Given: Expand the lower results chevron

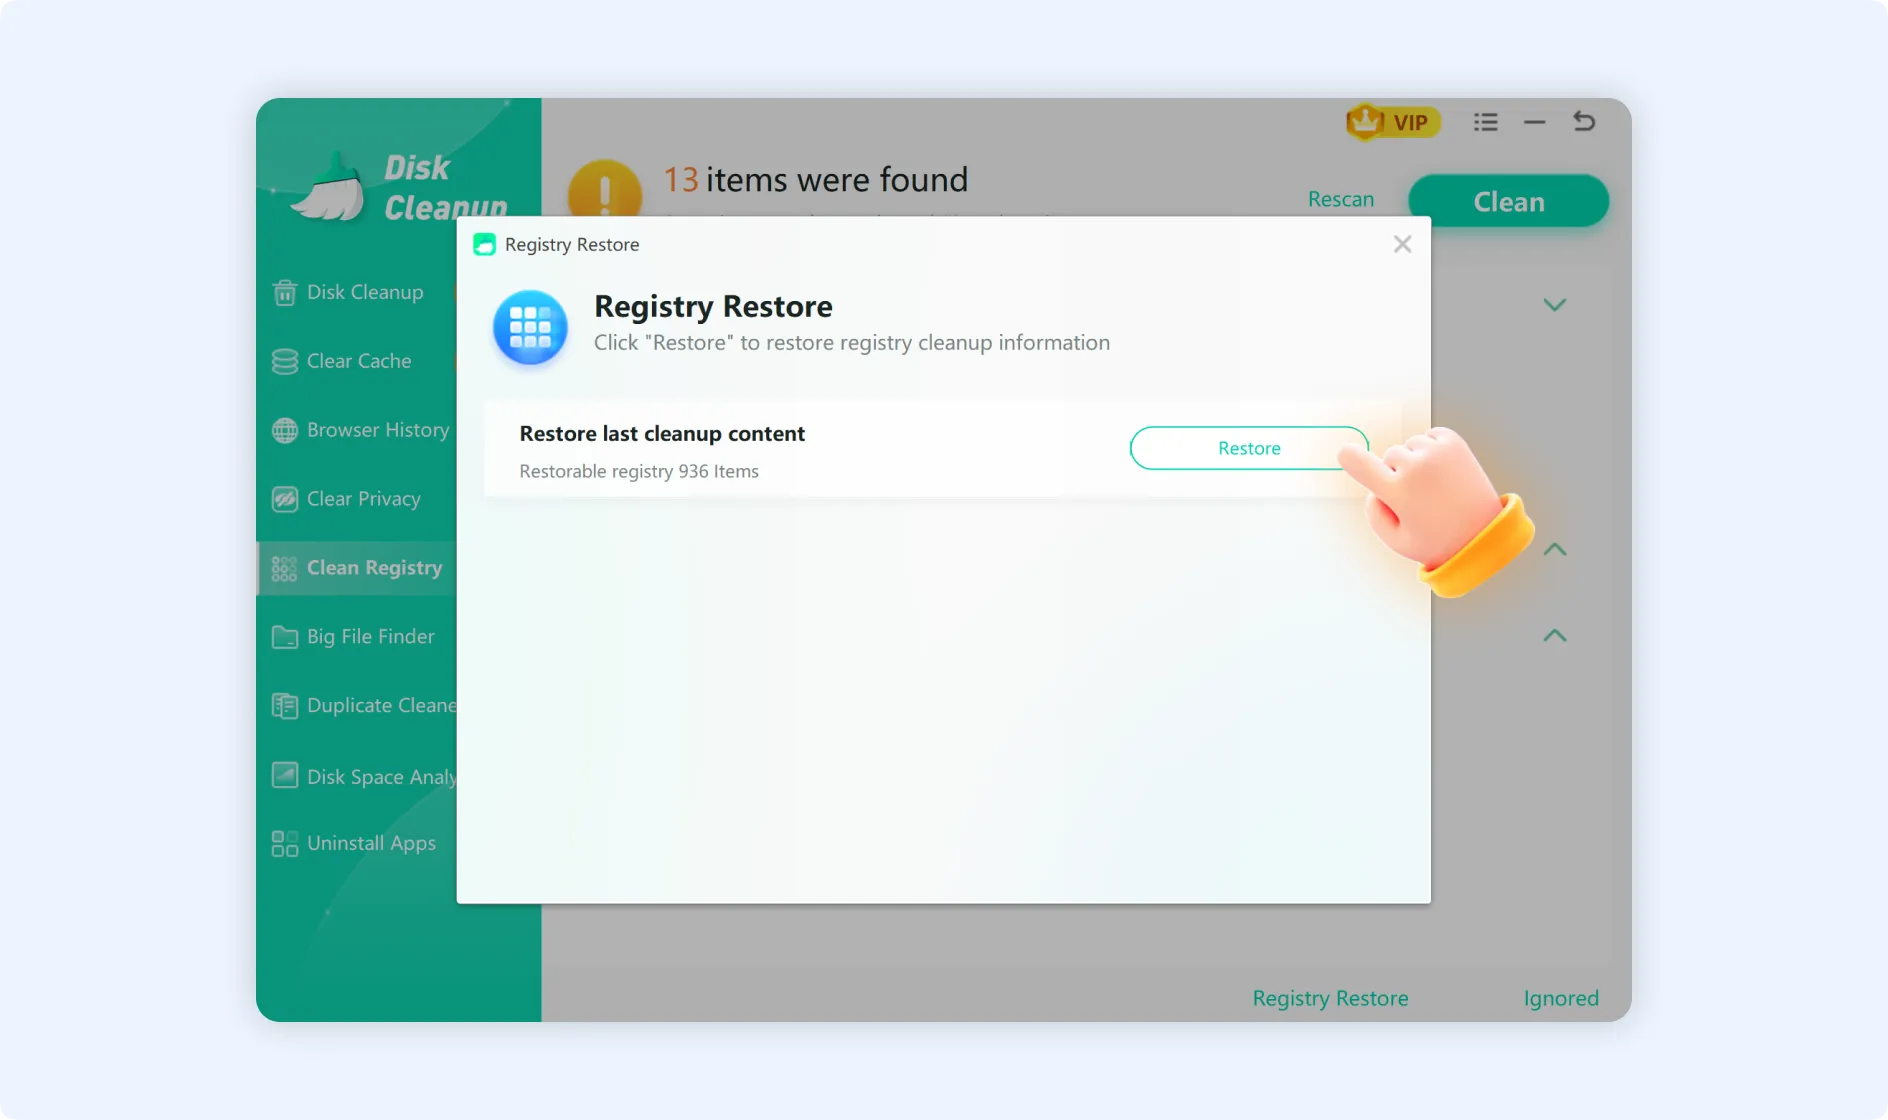Looking at the screenshot, I should [1553, 635].
